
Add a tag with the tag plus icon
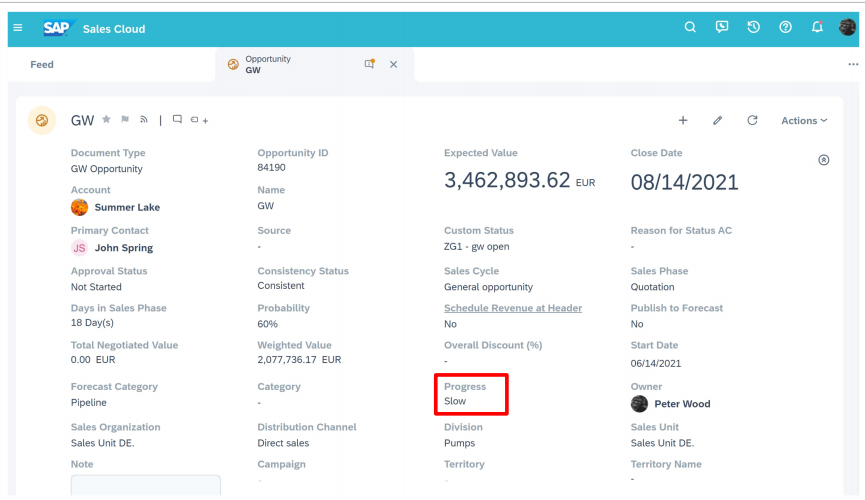(199, 120)
